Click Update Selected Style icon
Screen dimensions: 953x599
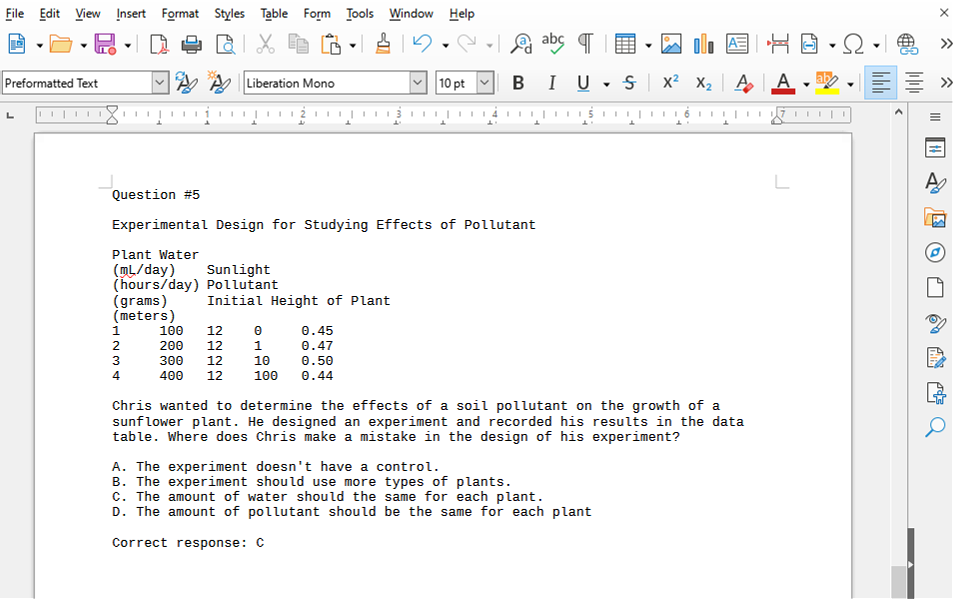[186, 83]
